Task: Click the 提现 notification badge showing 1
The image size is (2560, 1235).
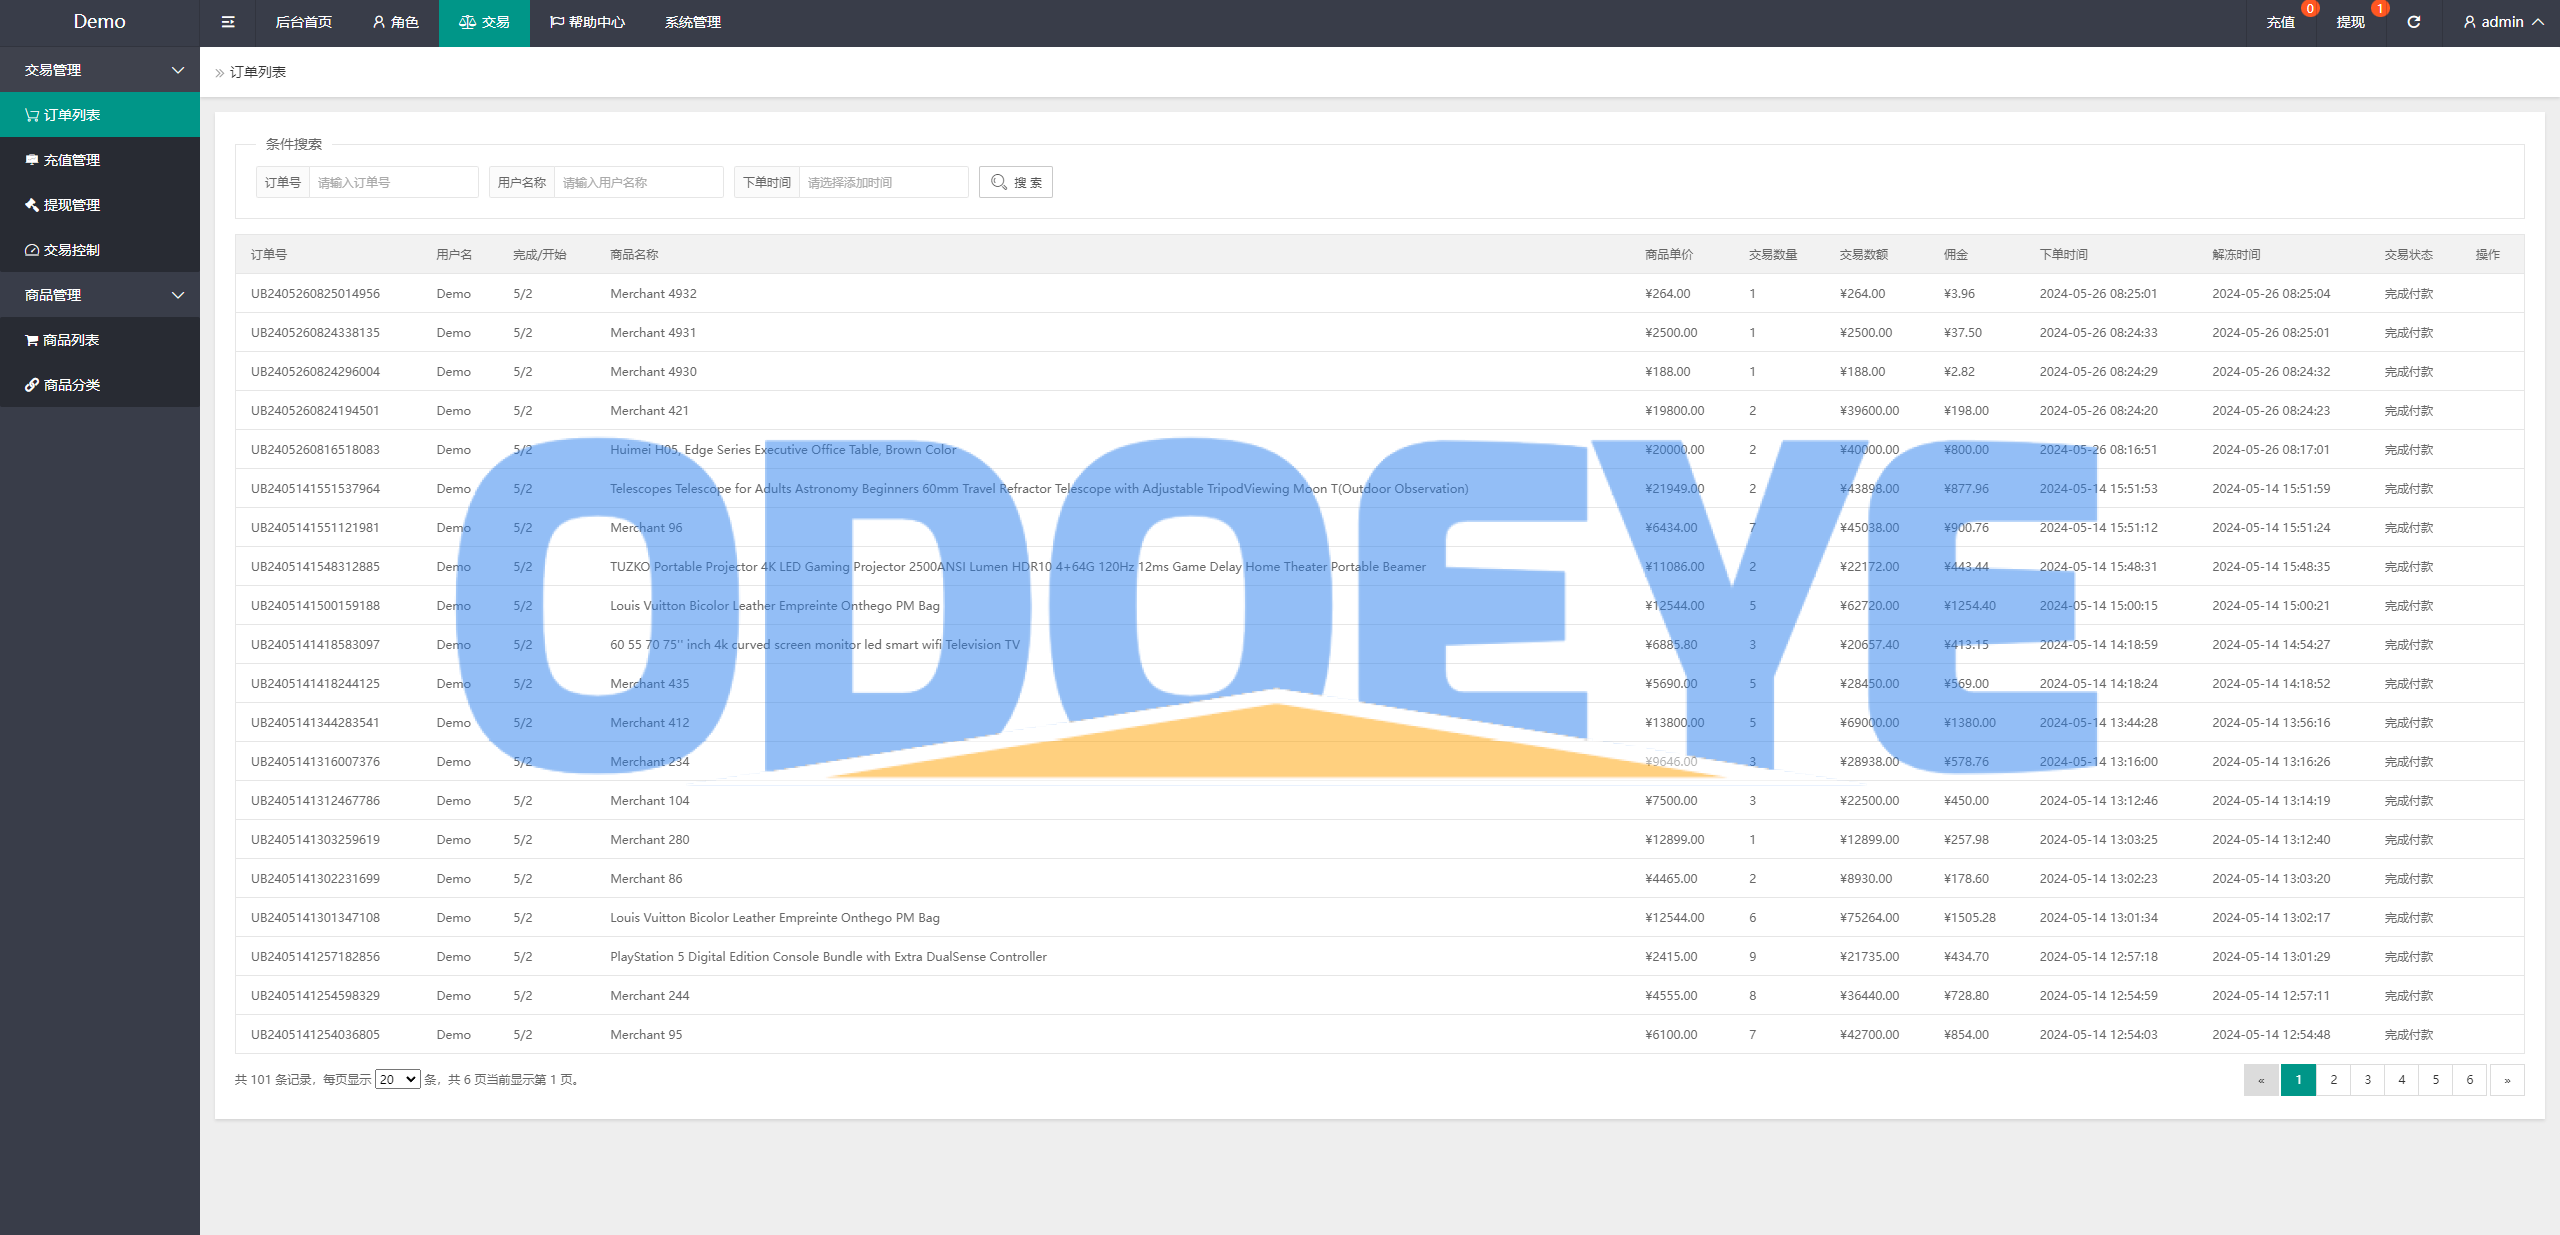Action: 2380,9
